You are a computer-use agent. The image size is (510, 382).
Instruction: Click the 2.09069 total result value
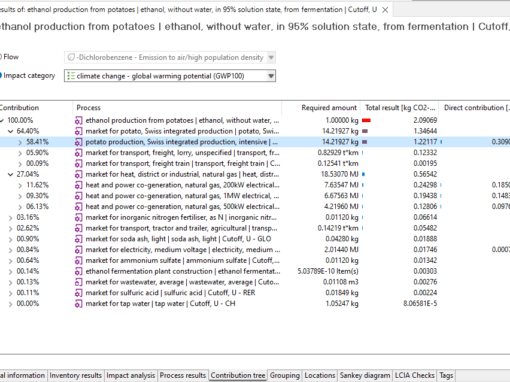coord(425,120)
